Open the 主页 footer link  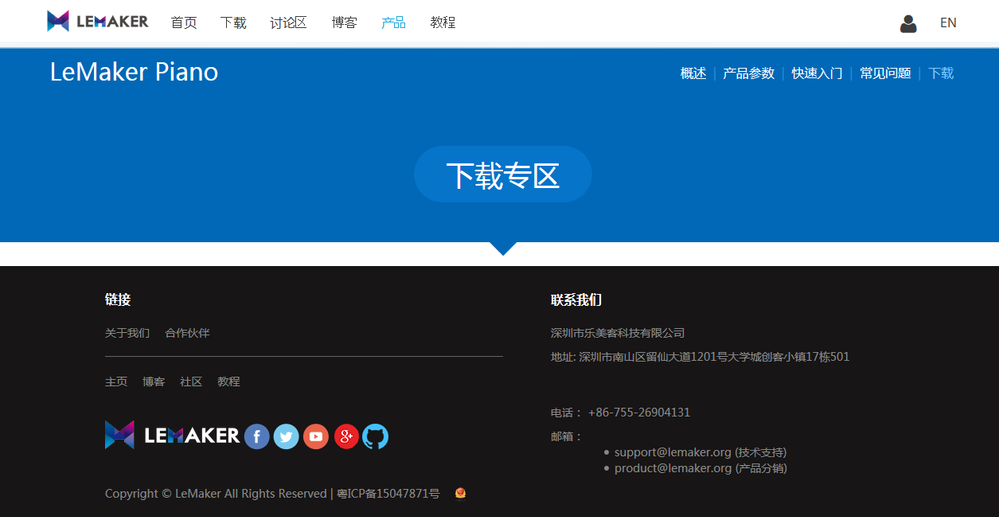116,382
